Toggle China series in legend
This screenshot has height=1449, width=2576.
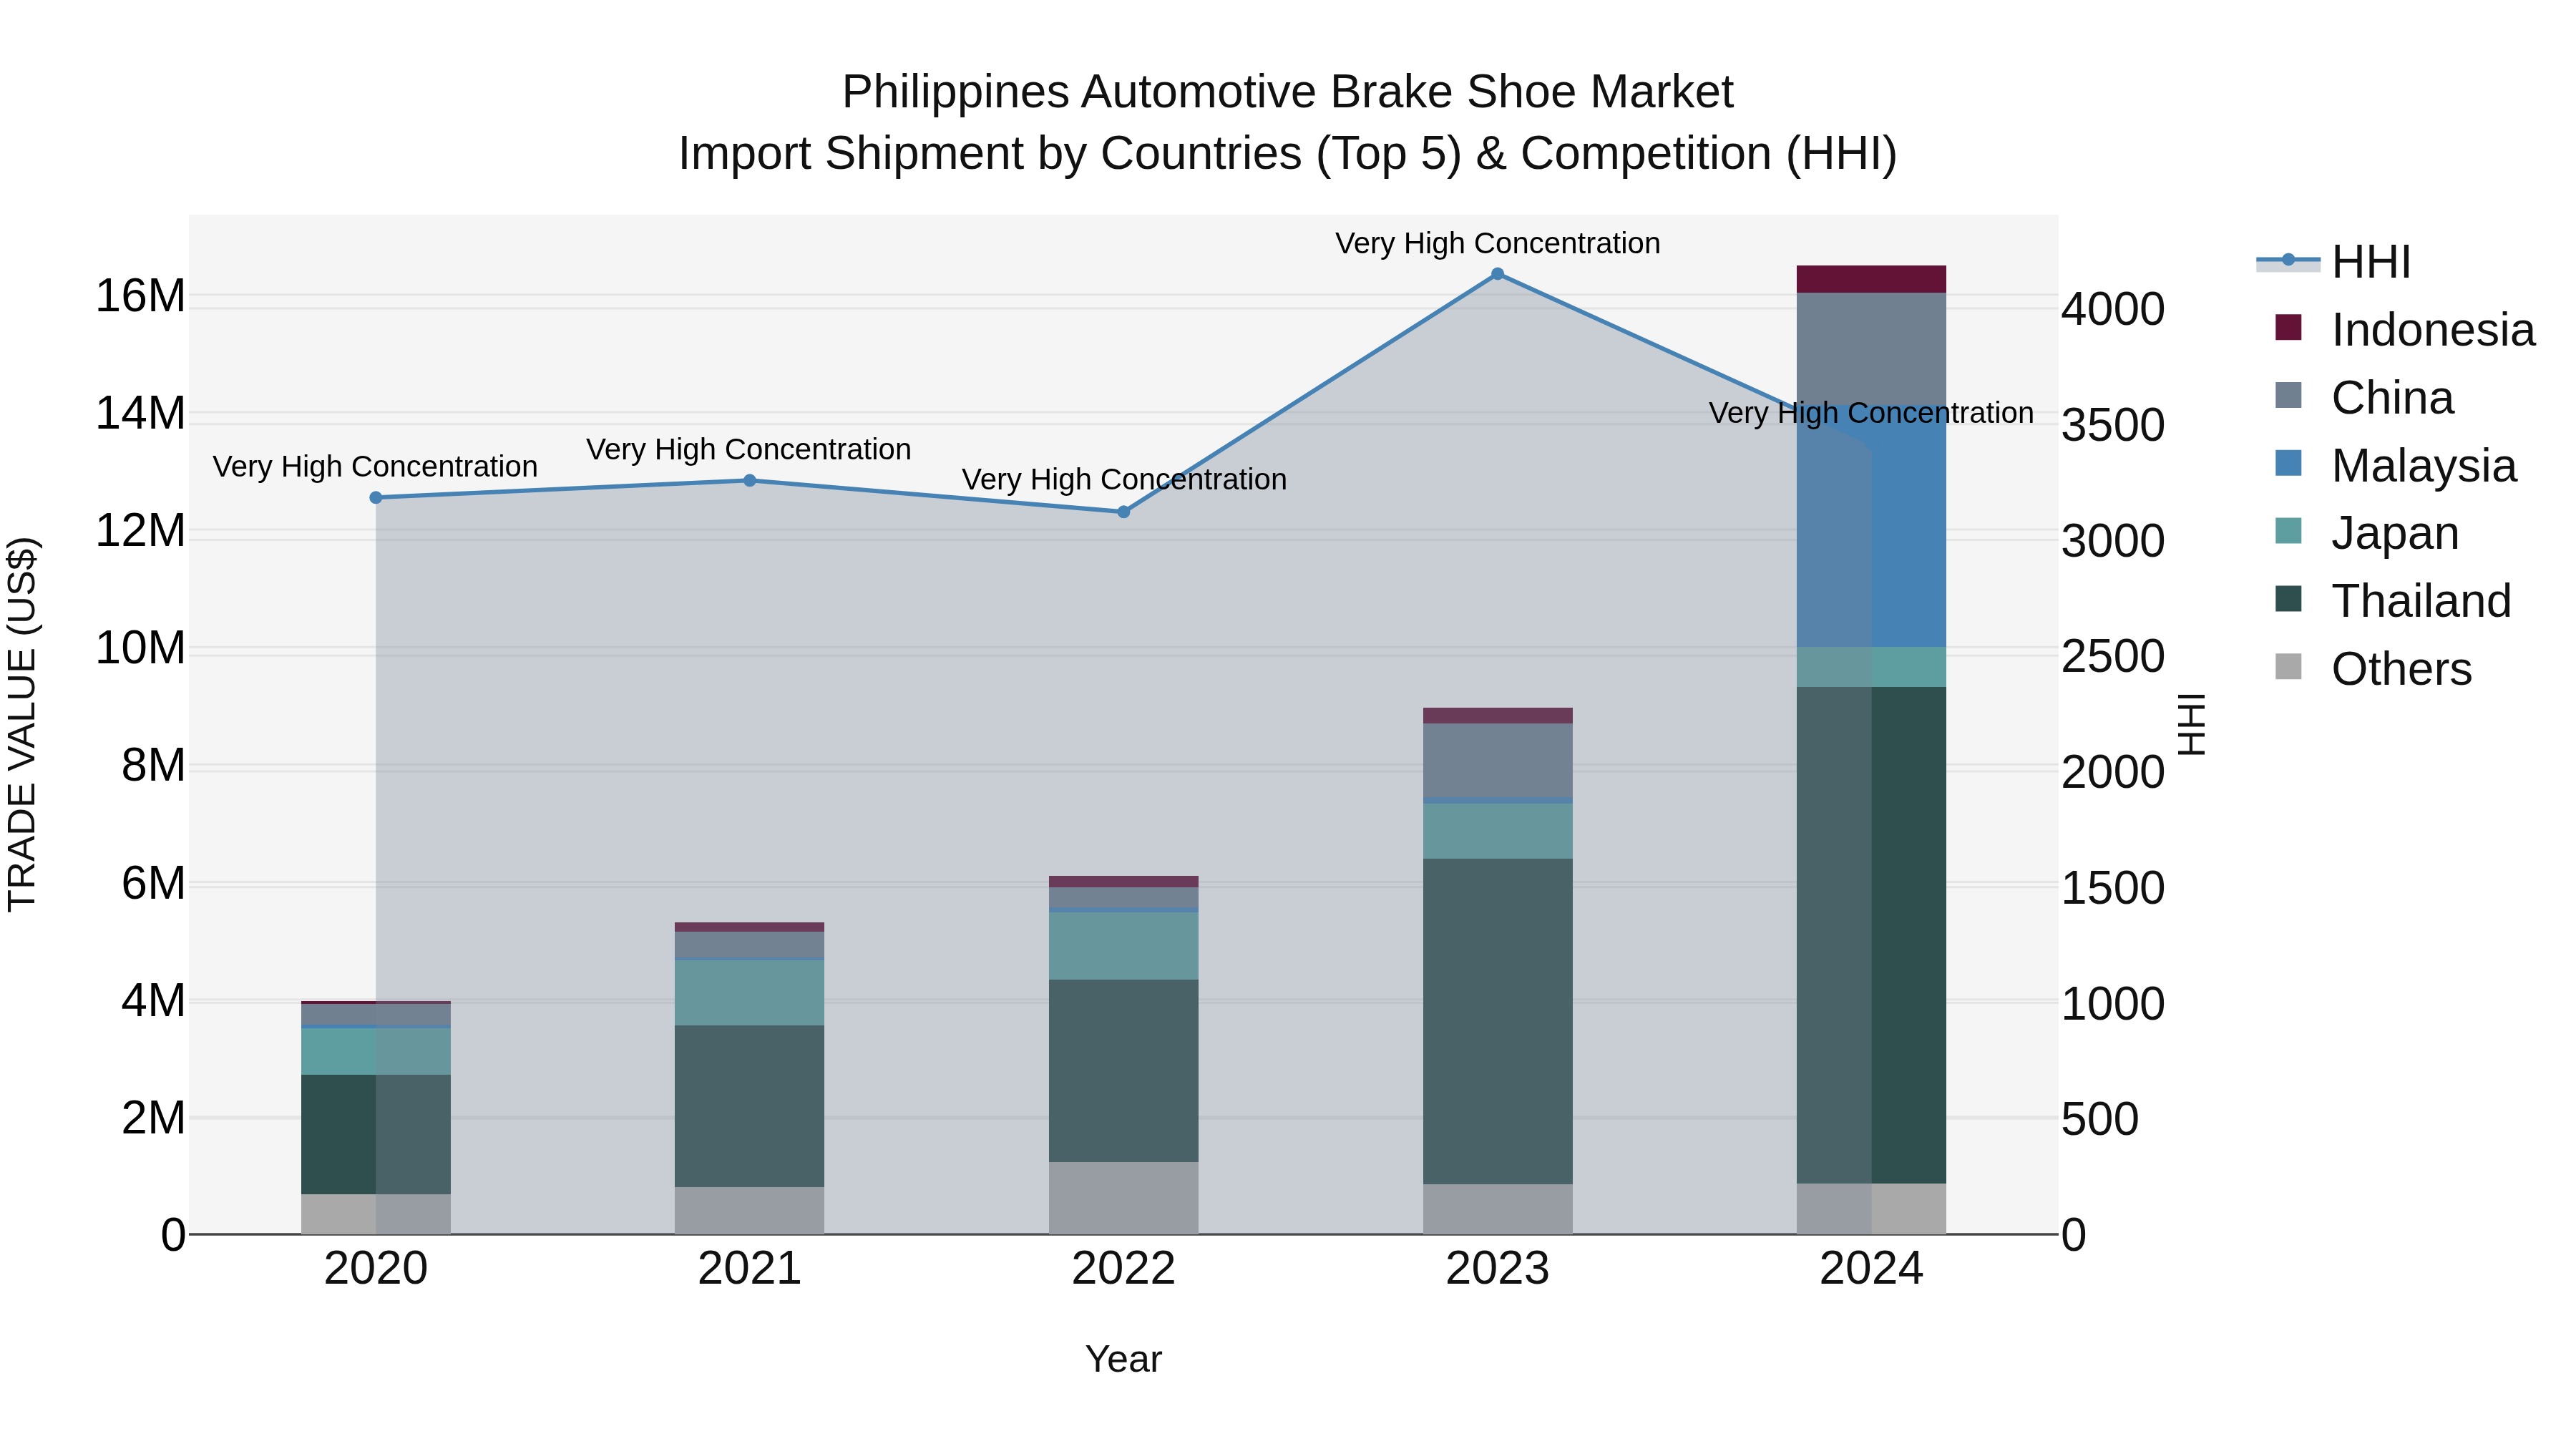click(2364, 398)
